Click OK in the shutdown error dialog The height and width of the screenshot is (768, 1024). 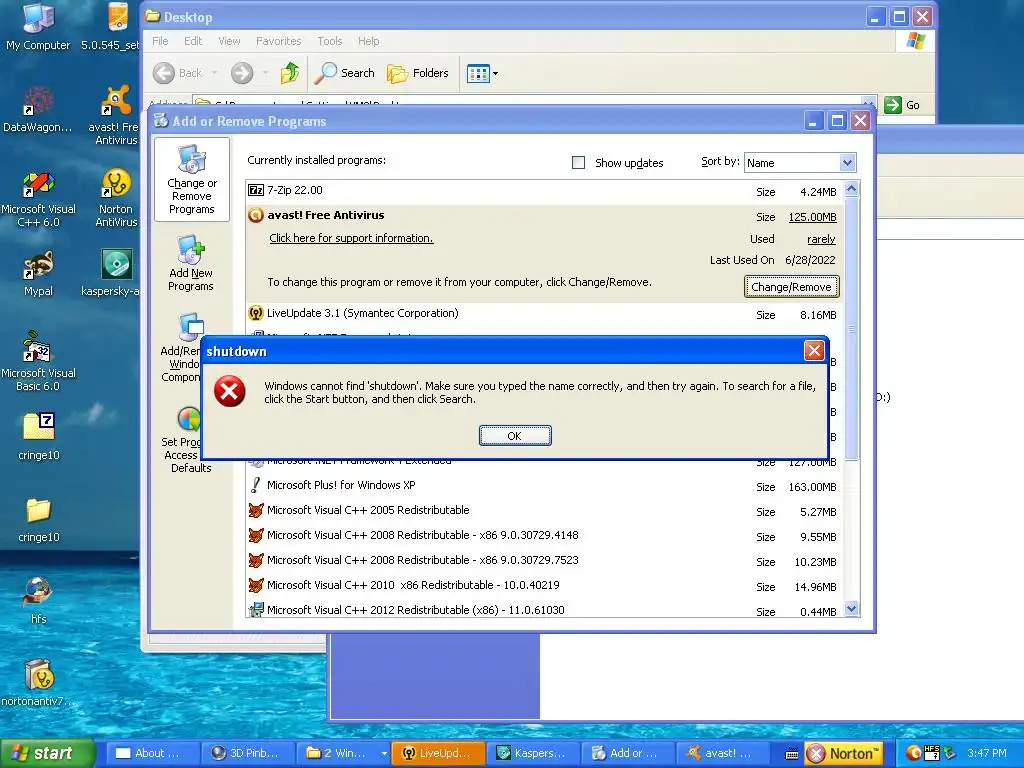coord(515,436)
